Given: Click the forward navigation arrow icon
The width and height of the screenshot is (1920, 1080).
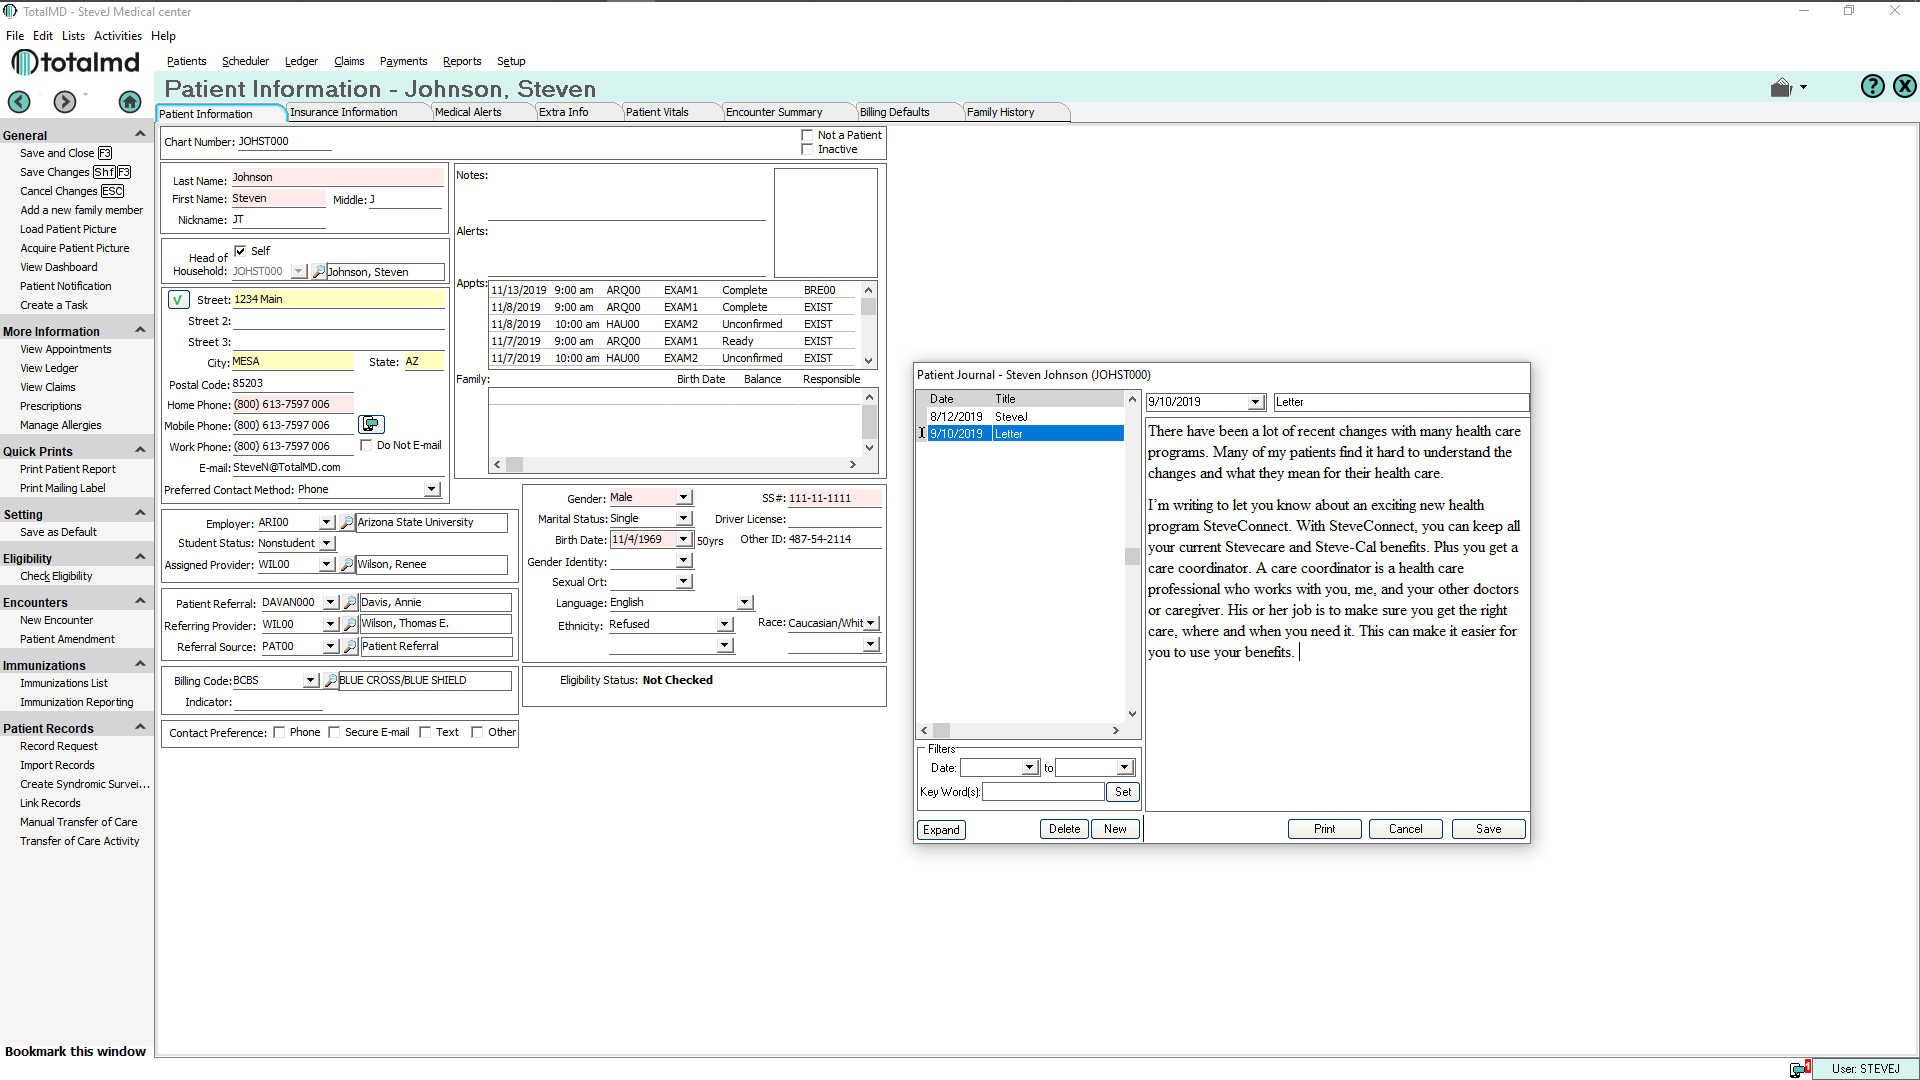Looking at the screenshot, I should [x=65, y=102].
